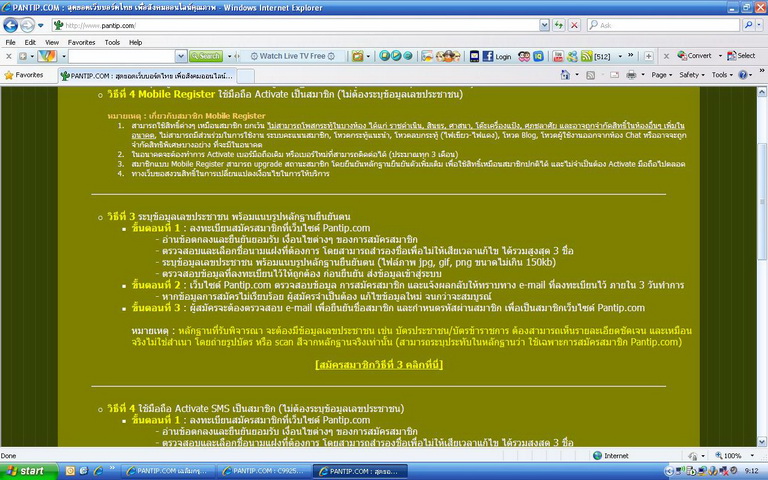Expand the address bar URL history dropdown
Screen dimensions: 768x480
[544, 25]
